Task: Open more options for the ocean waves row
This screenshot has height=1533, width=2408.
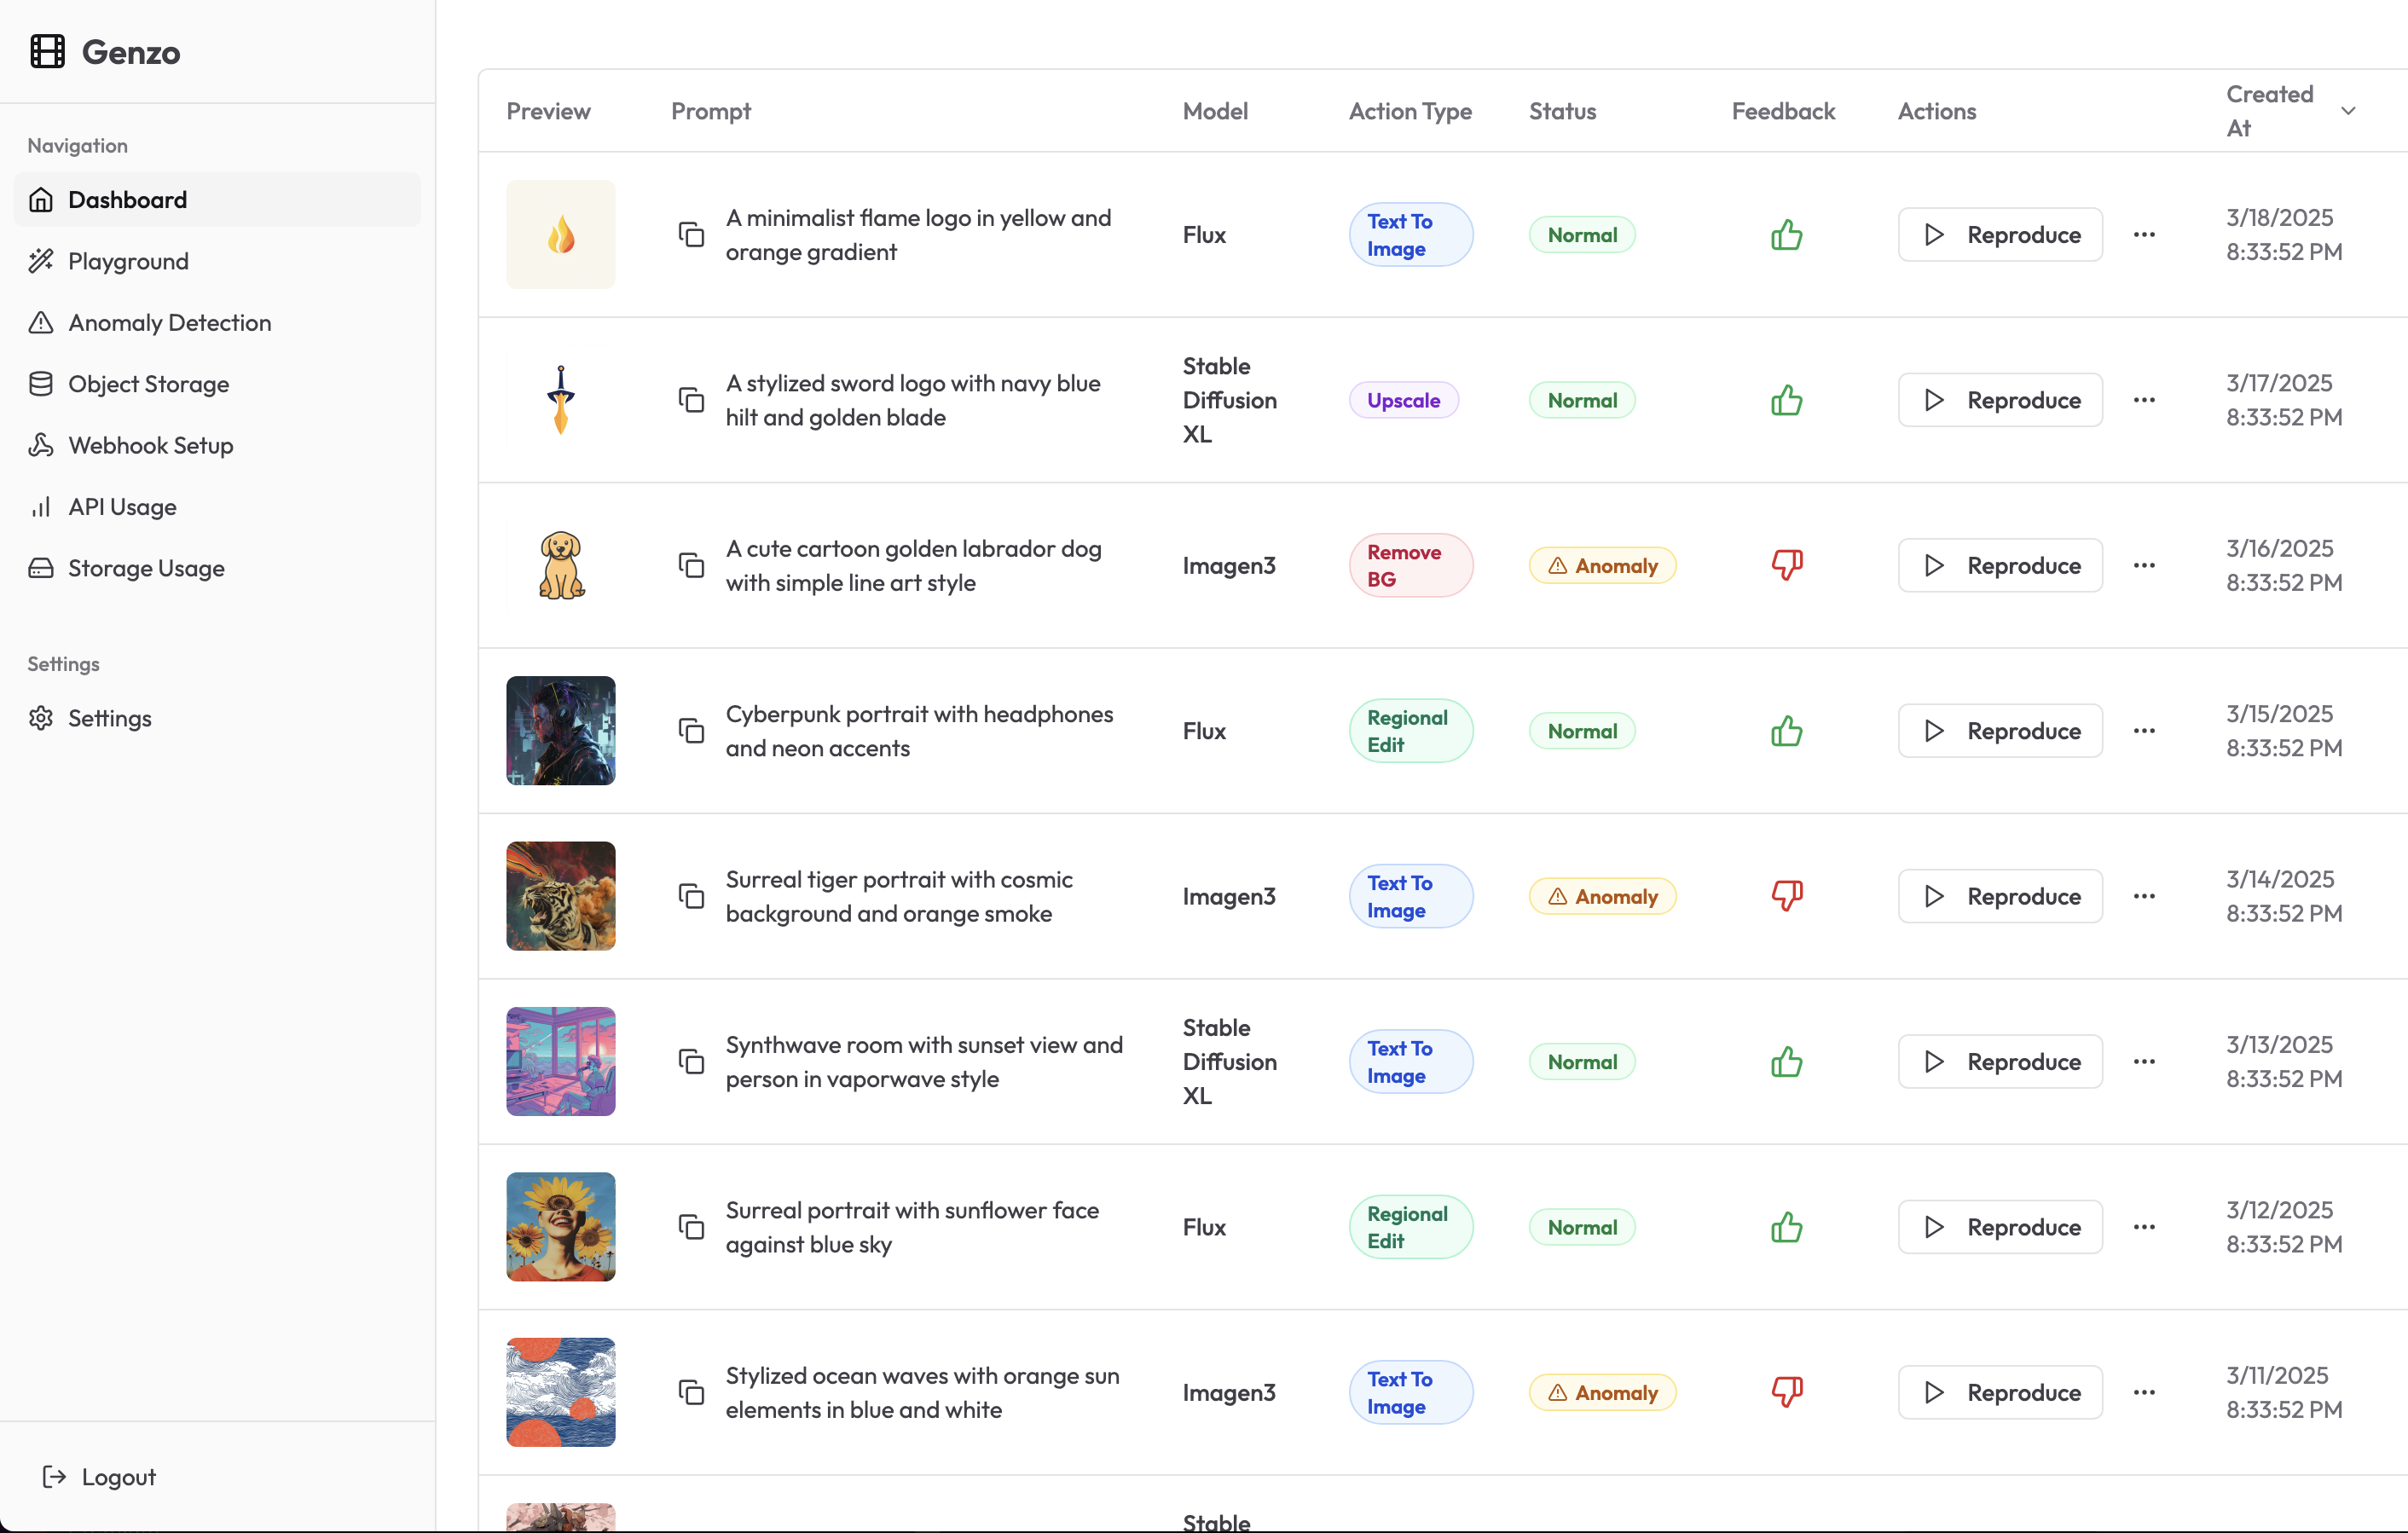Action: click(x=2144, y=1392)
